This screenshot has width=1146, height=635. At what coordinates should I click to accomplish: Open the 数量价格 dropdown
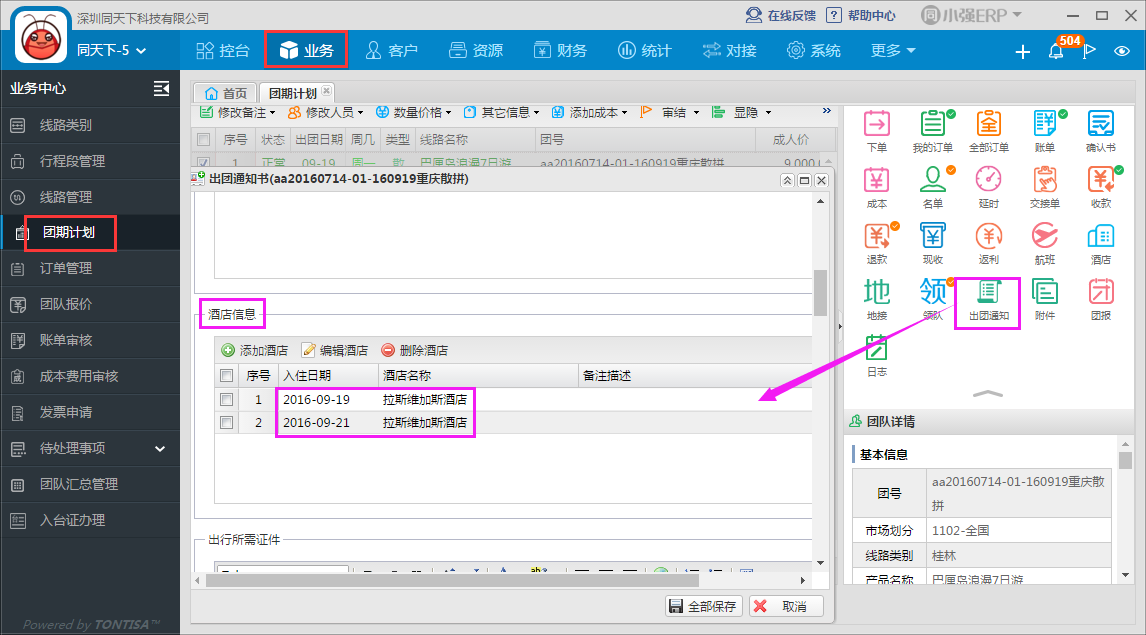[414, 113]
